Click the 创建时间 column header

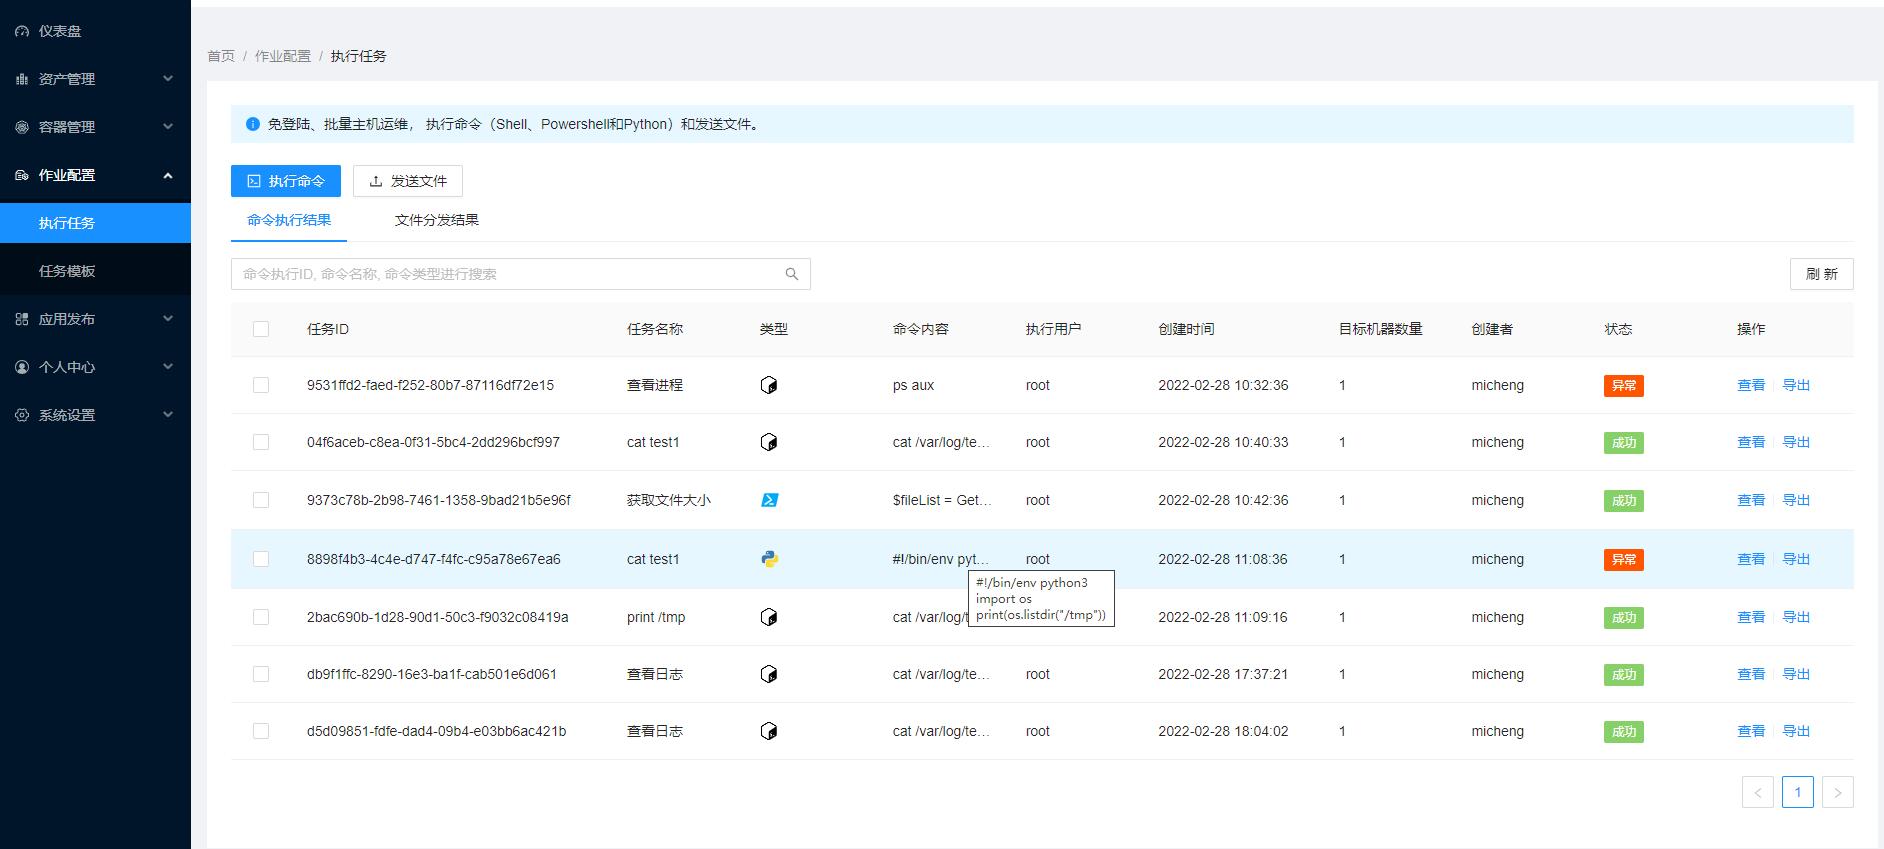pyautogui.click(x=1186, y=329)
